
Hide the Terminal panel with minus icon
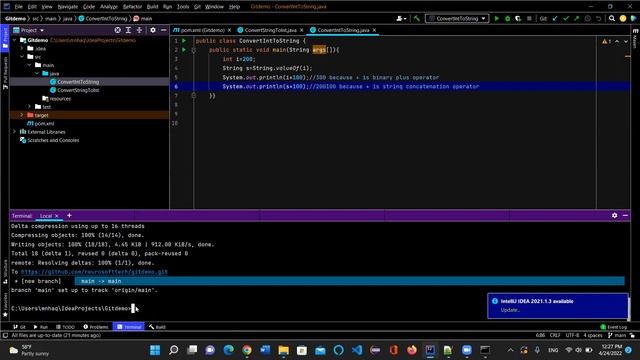pos(625,215)
